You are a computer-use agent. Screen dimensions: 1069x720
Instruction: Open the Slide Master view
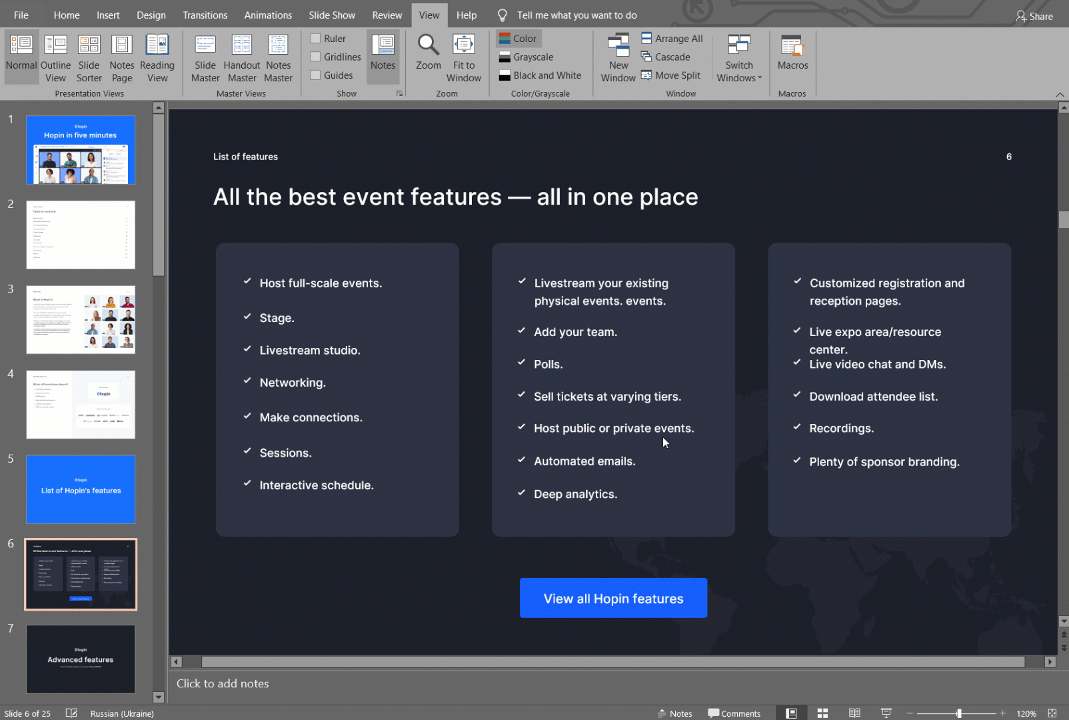pyautogui.click(x=205, y=57)
